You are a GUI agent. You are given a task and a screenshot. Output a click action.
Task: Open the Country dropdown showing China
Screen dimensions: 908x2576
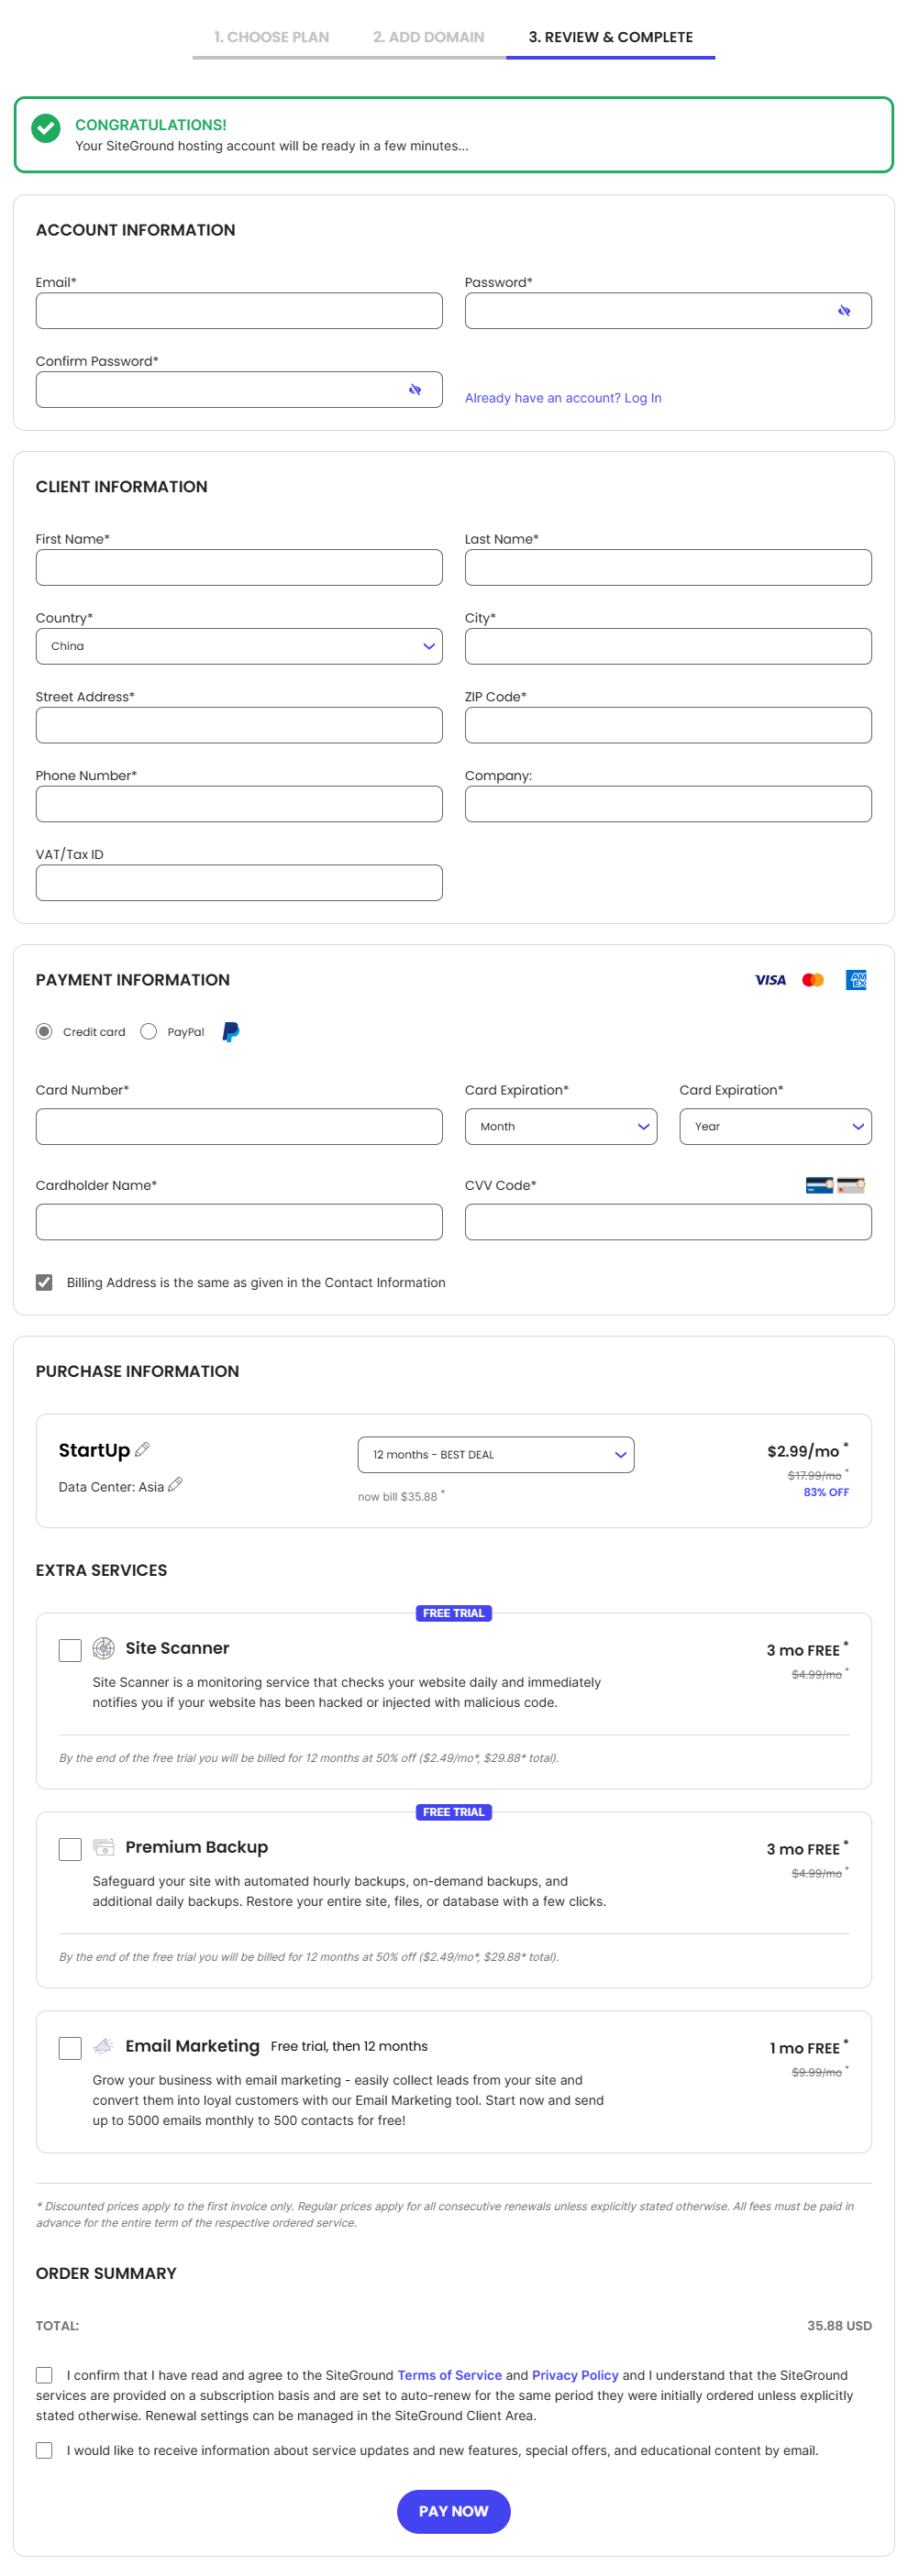(x=239, y=646)
